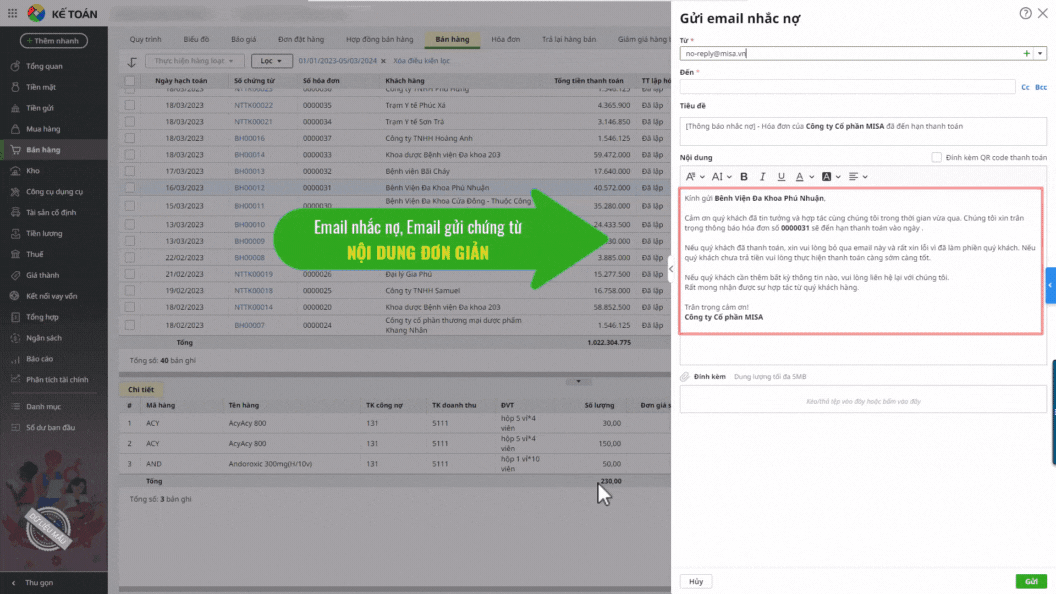This screenshot has height=594, width=1056.
Task: Click the paperclip Đính kèm icon
Action: coord(685,377)
